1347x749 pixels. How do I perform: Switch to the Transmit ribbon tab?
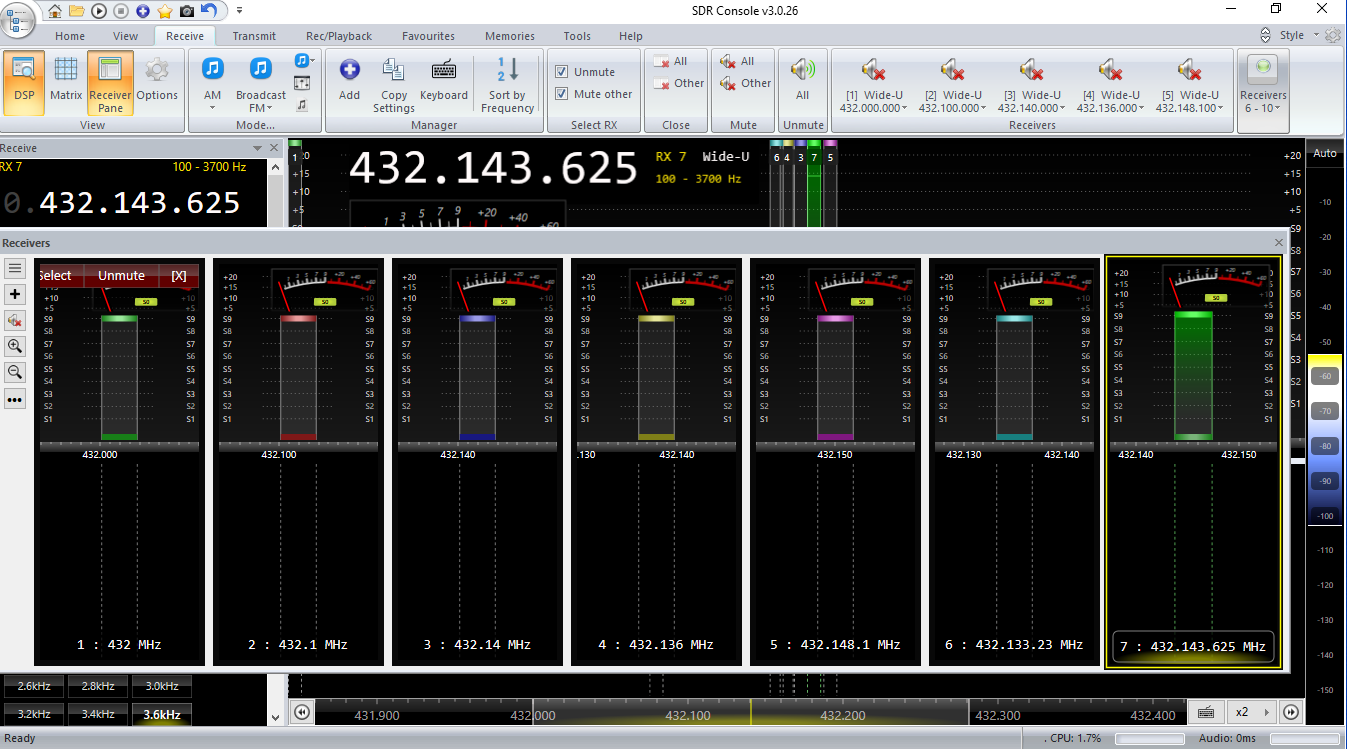click(x=254, y=36)
